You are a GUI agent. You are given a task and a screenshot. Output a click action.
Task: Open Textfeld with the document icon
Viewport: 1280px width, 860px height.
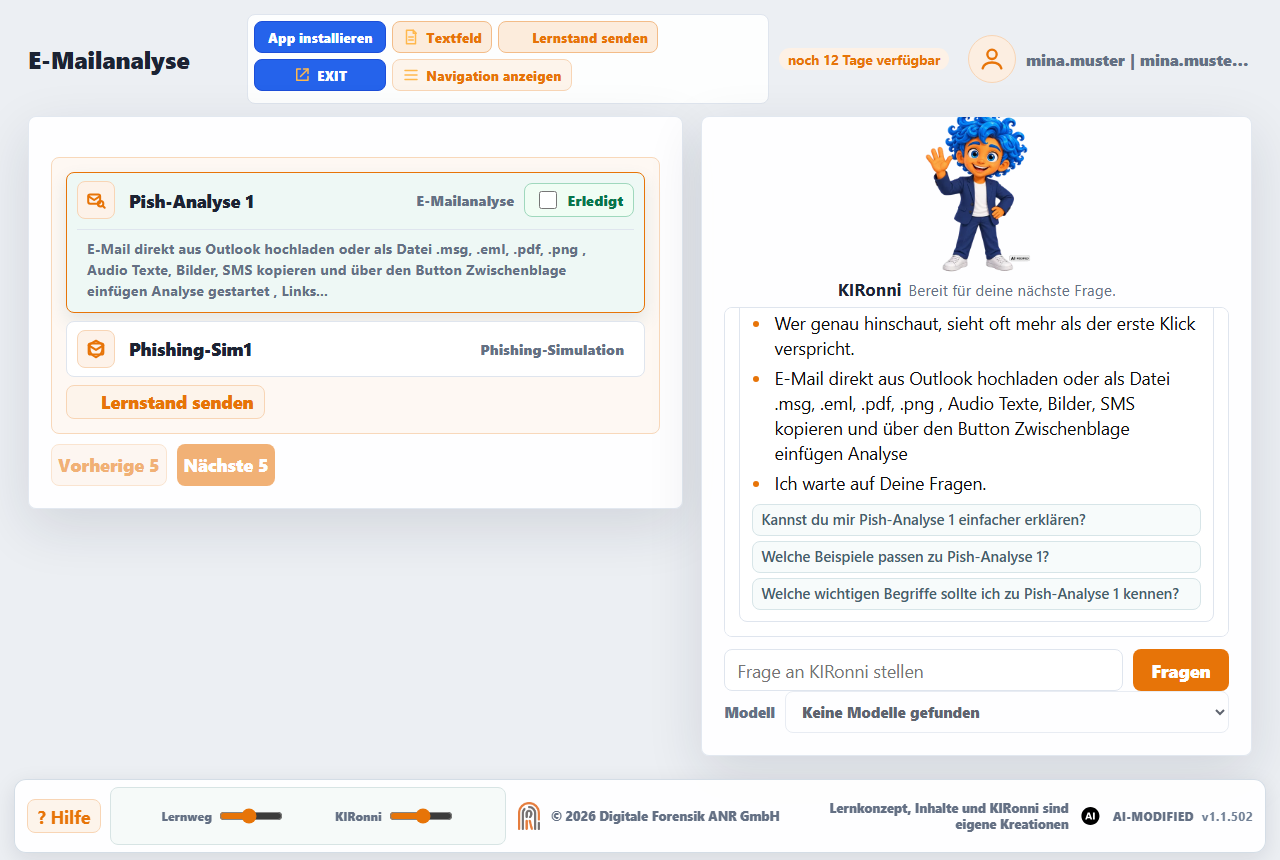click(442, 38)
